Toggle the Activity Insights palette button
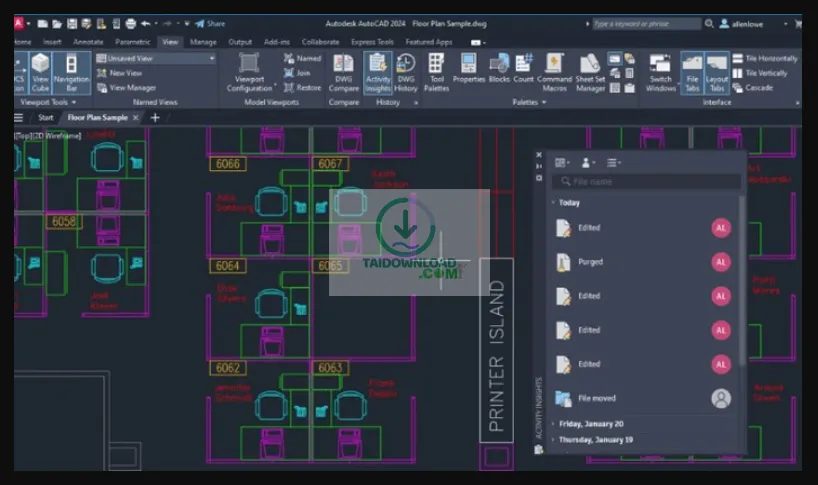Screen dimensions: 818x485 coord(378,72)
